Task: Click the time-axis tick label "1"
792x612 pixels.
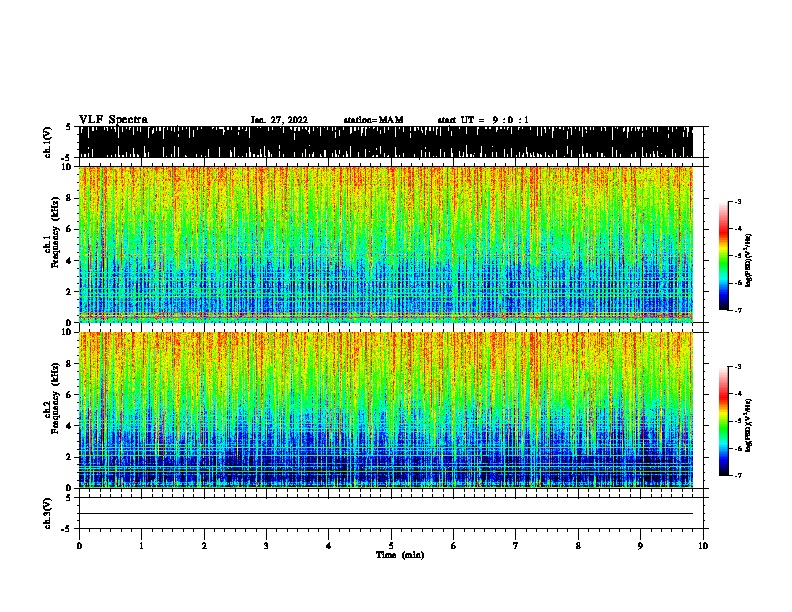Action: [141, 546]
